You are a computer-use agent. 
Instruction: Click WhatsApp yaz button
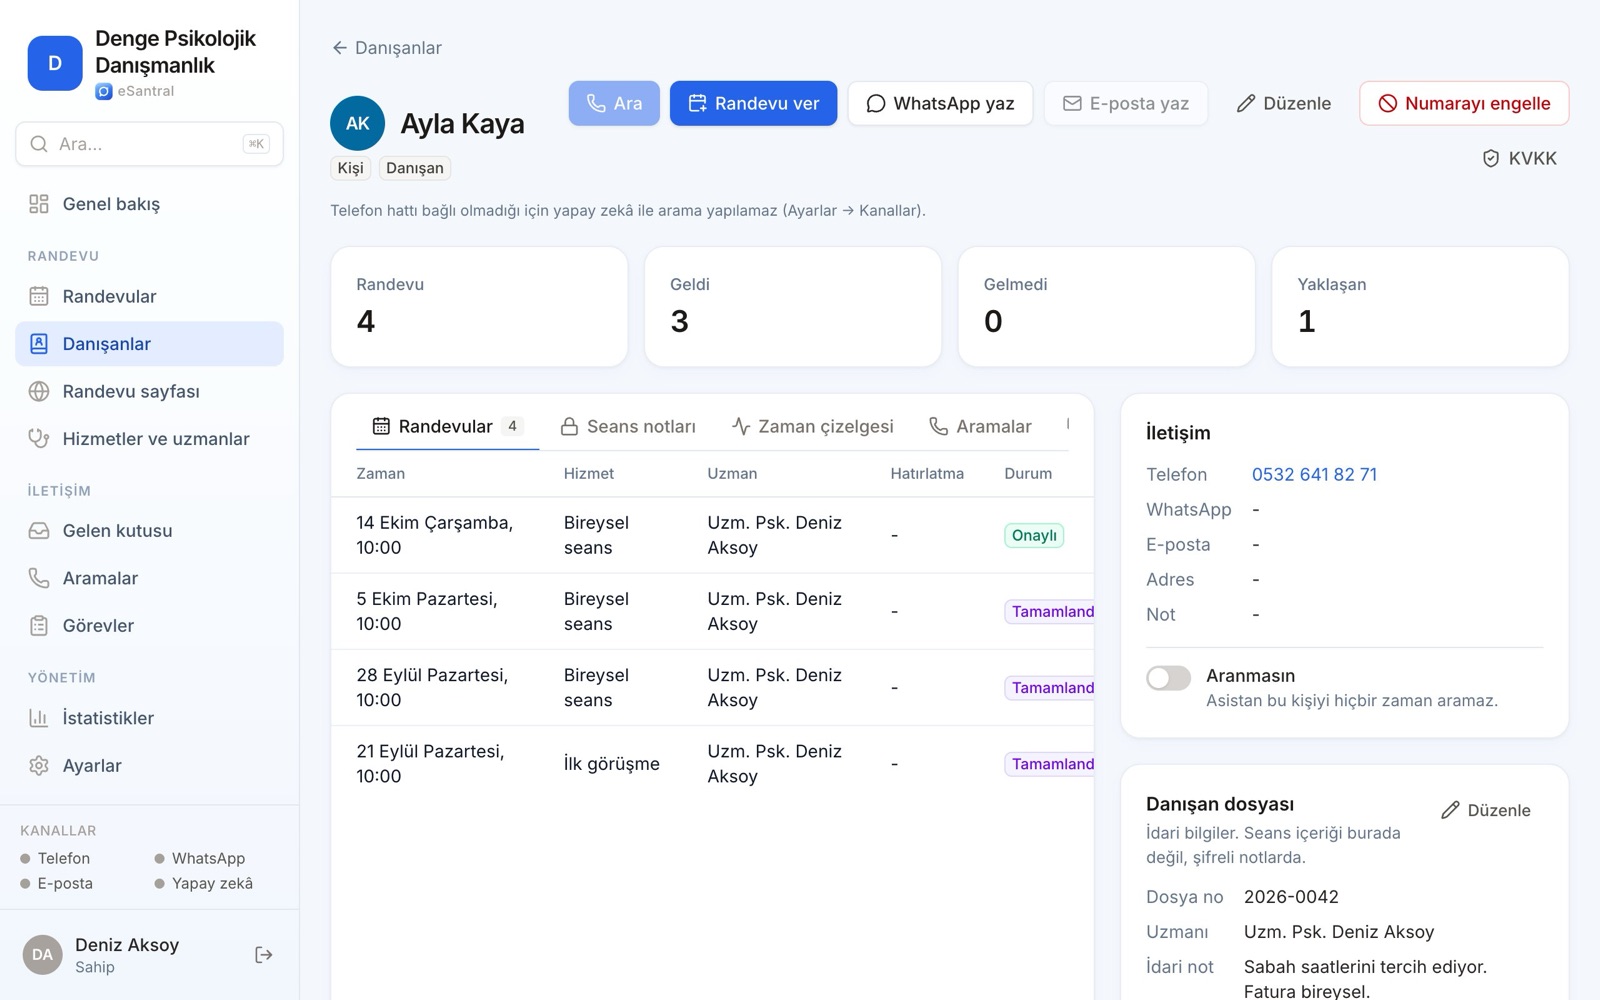pyautogui.click(x=940, y=103)
